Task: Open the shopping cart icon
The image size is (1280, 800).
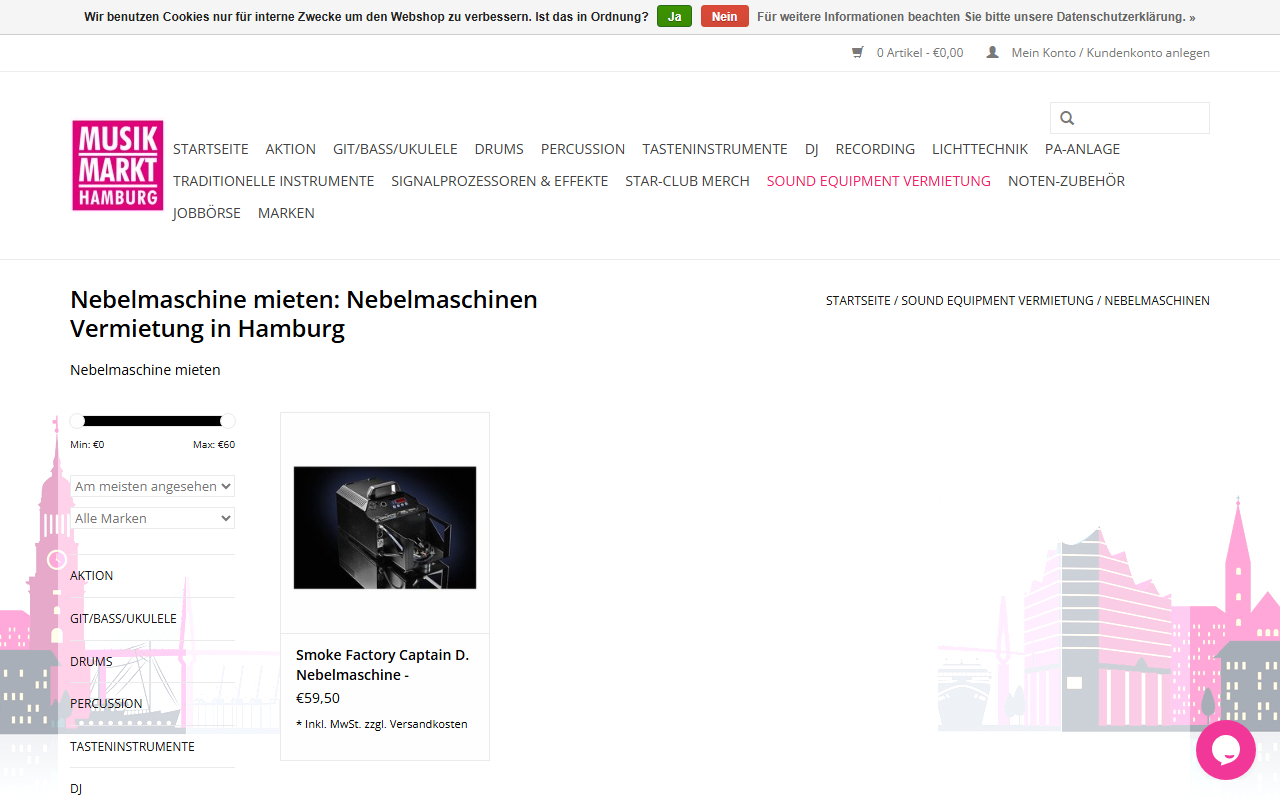Action: click(x=857, y=53)
